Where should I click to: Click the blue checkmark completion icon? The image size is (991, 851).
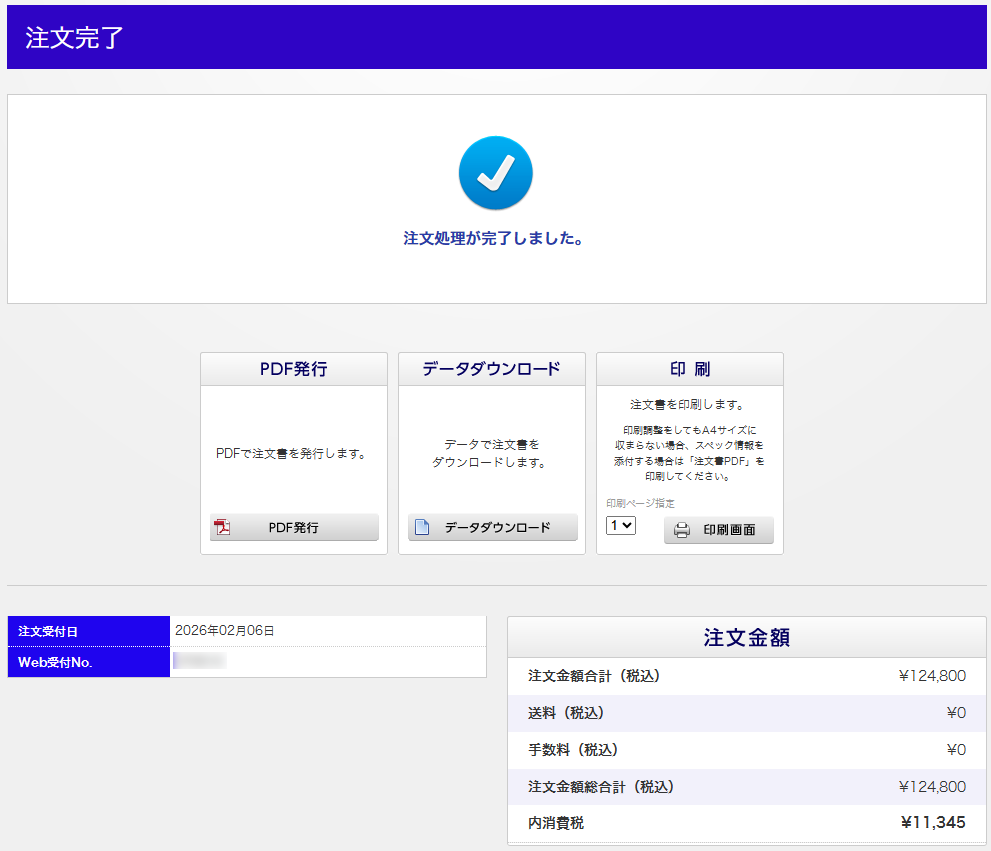coord(495,173)
